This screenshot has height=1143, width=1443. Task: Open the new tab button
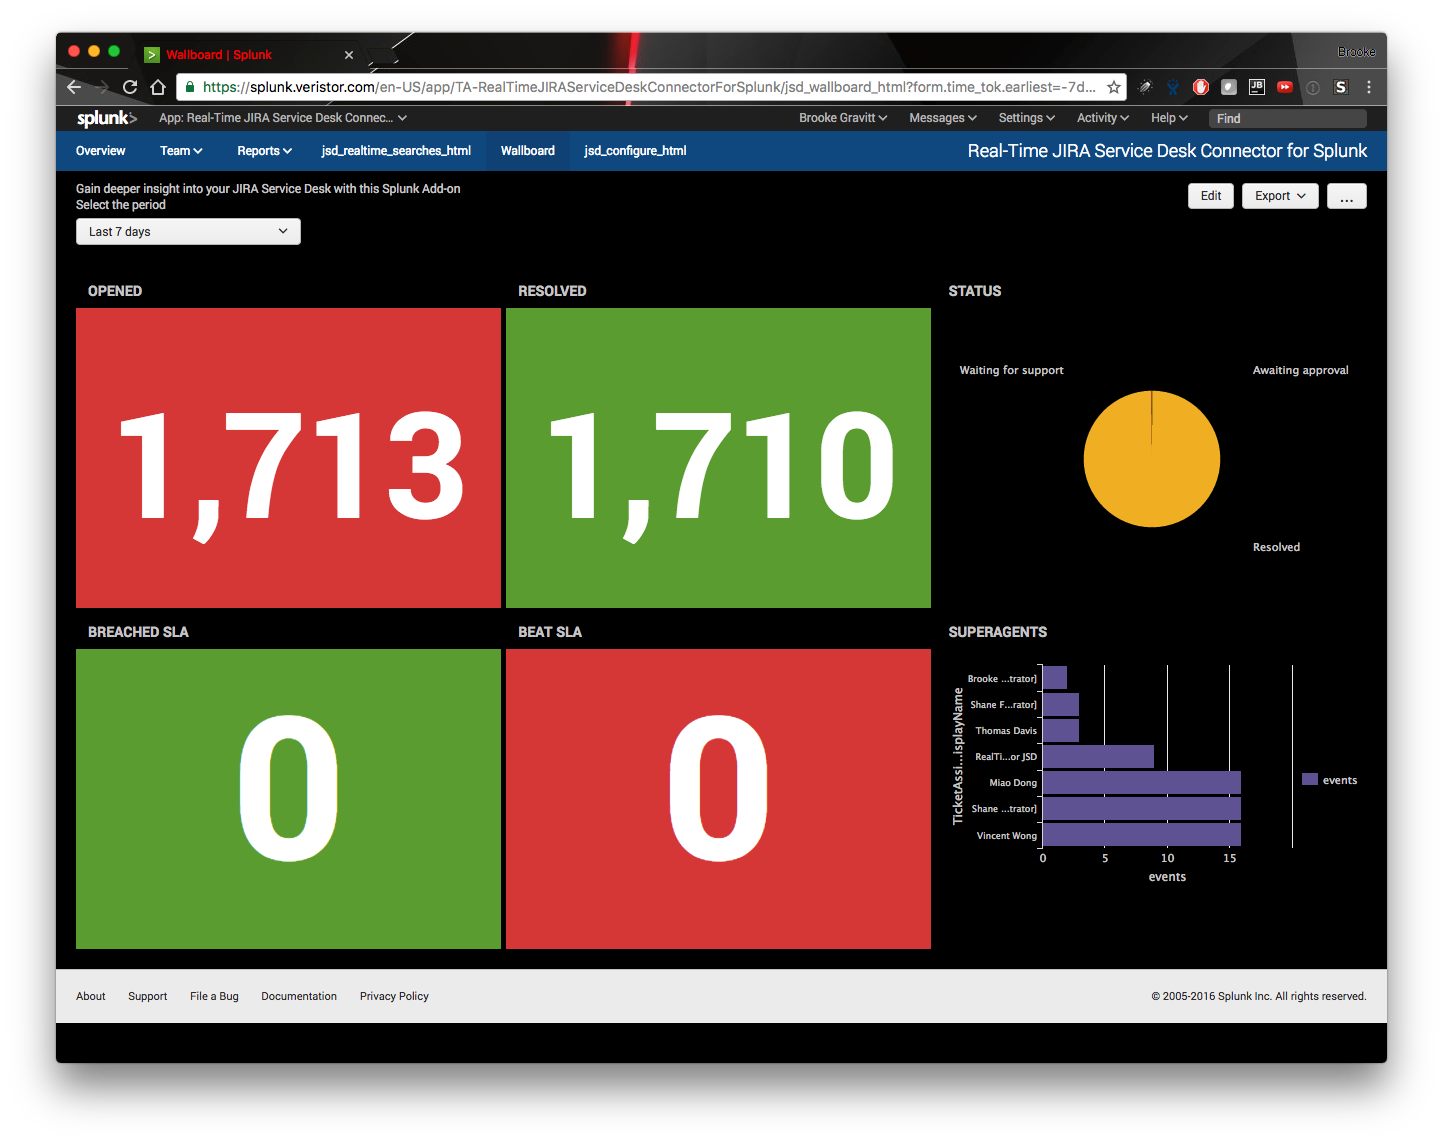[x=382, y=54]
